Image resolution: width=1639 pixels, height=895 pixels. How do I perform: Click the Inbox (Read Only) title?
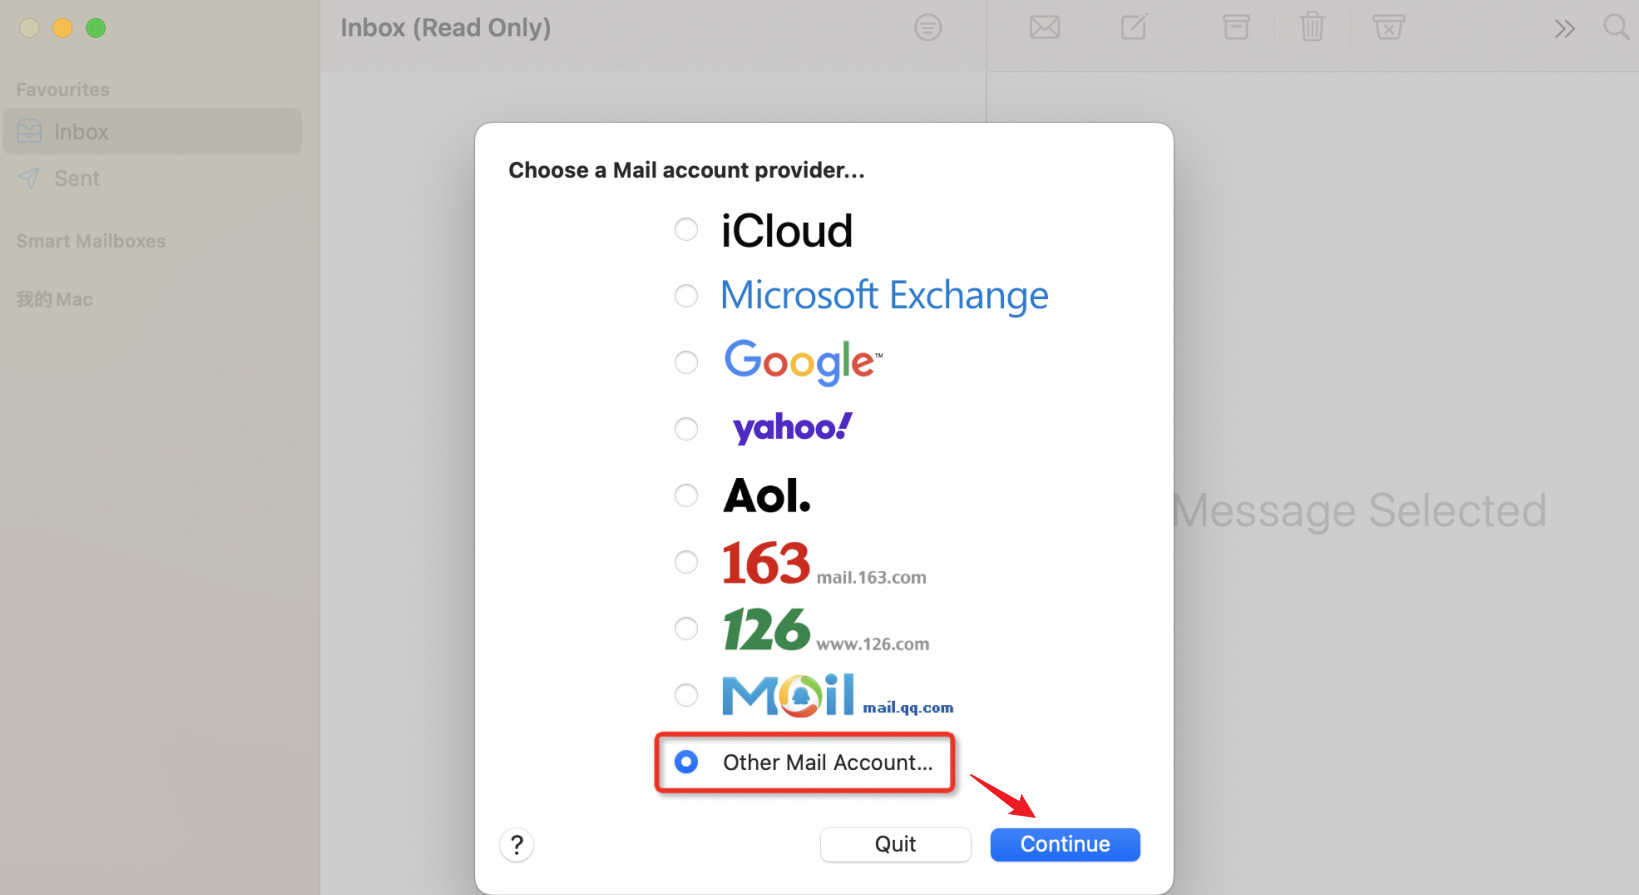(445, 28)
